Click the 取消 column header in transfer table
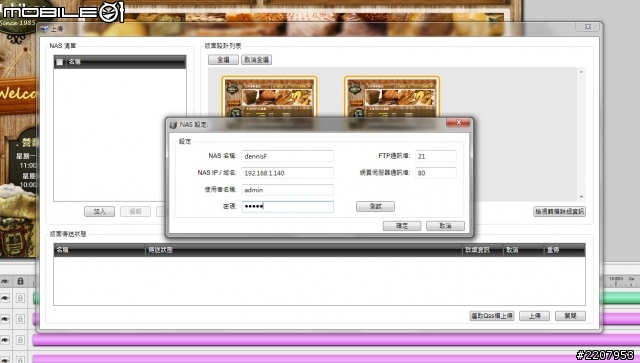Screen dimensions: 640x363 point(523,250)
